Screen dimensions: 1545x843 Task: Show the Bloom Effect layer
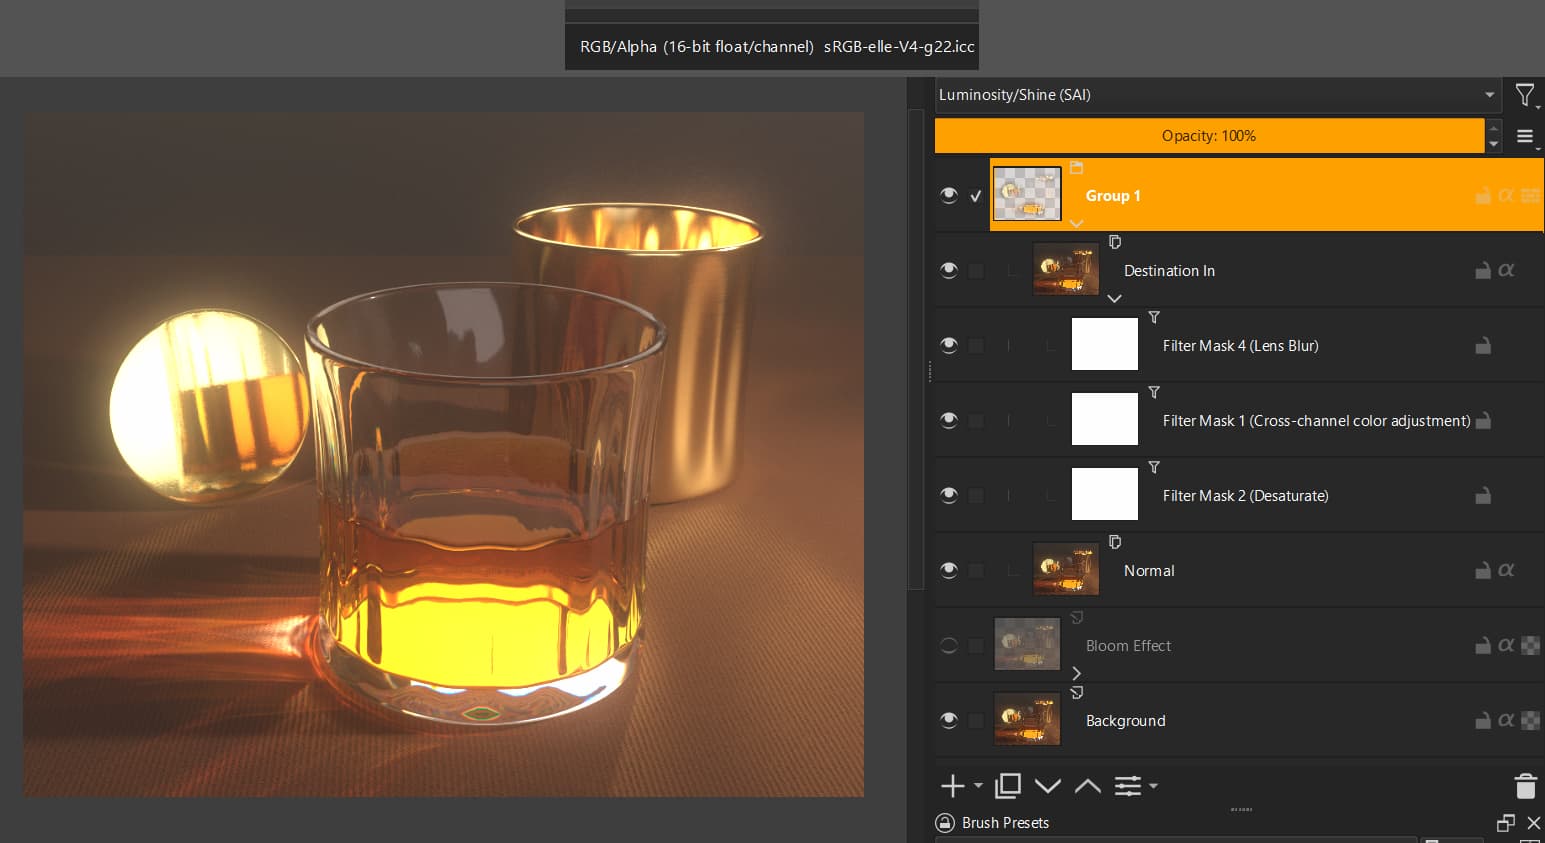948,644
